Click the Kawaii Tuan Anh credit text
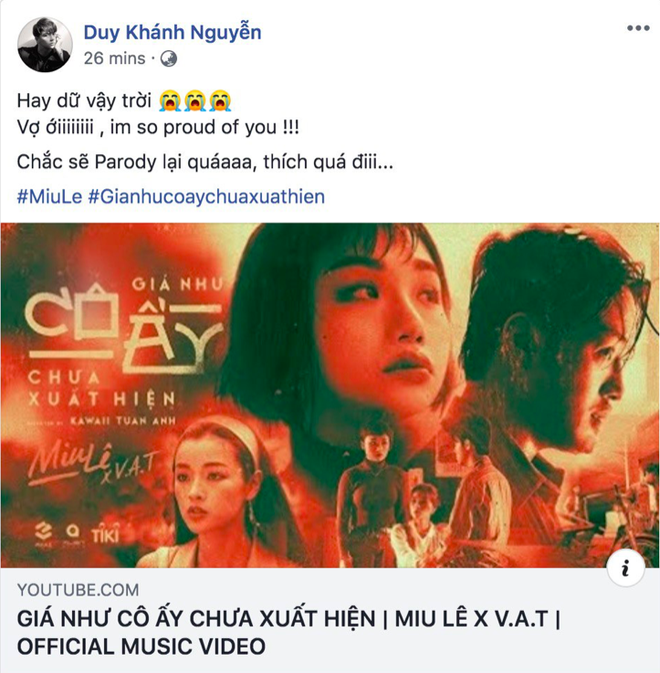Image resolution: width=660 pixels, height=673 pixels. [123, 421]
